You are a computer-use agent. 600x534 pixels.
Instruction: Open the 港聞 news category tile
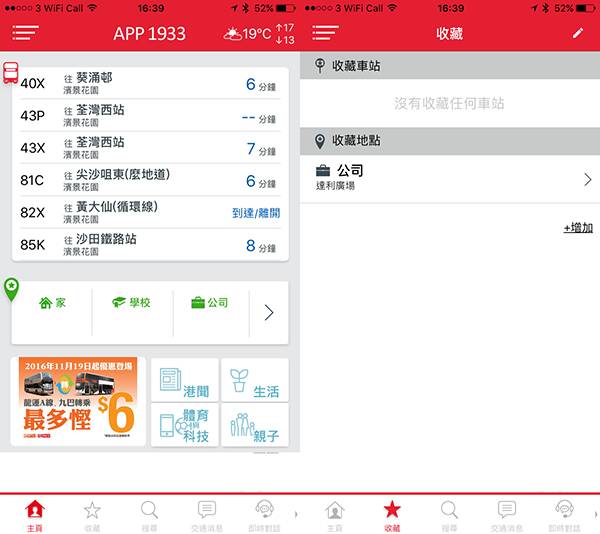click(x=185, y=380)
